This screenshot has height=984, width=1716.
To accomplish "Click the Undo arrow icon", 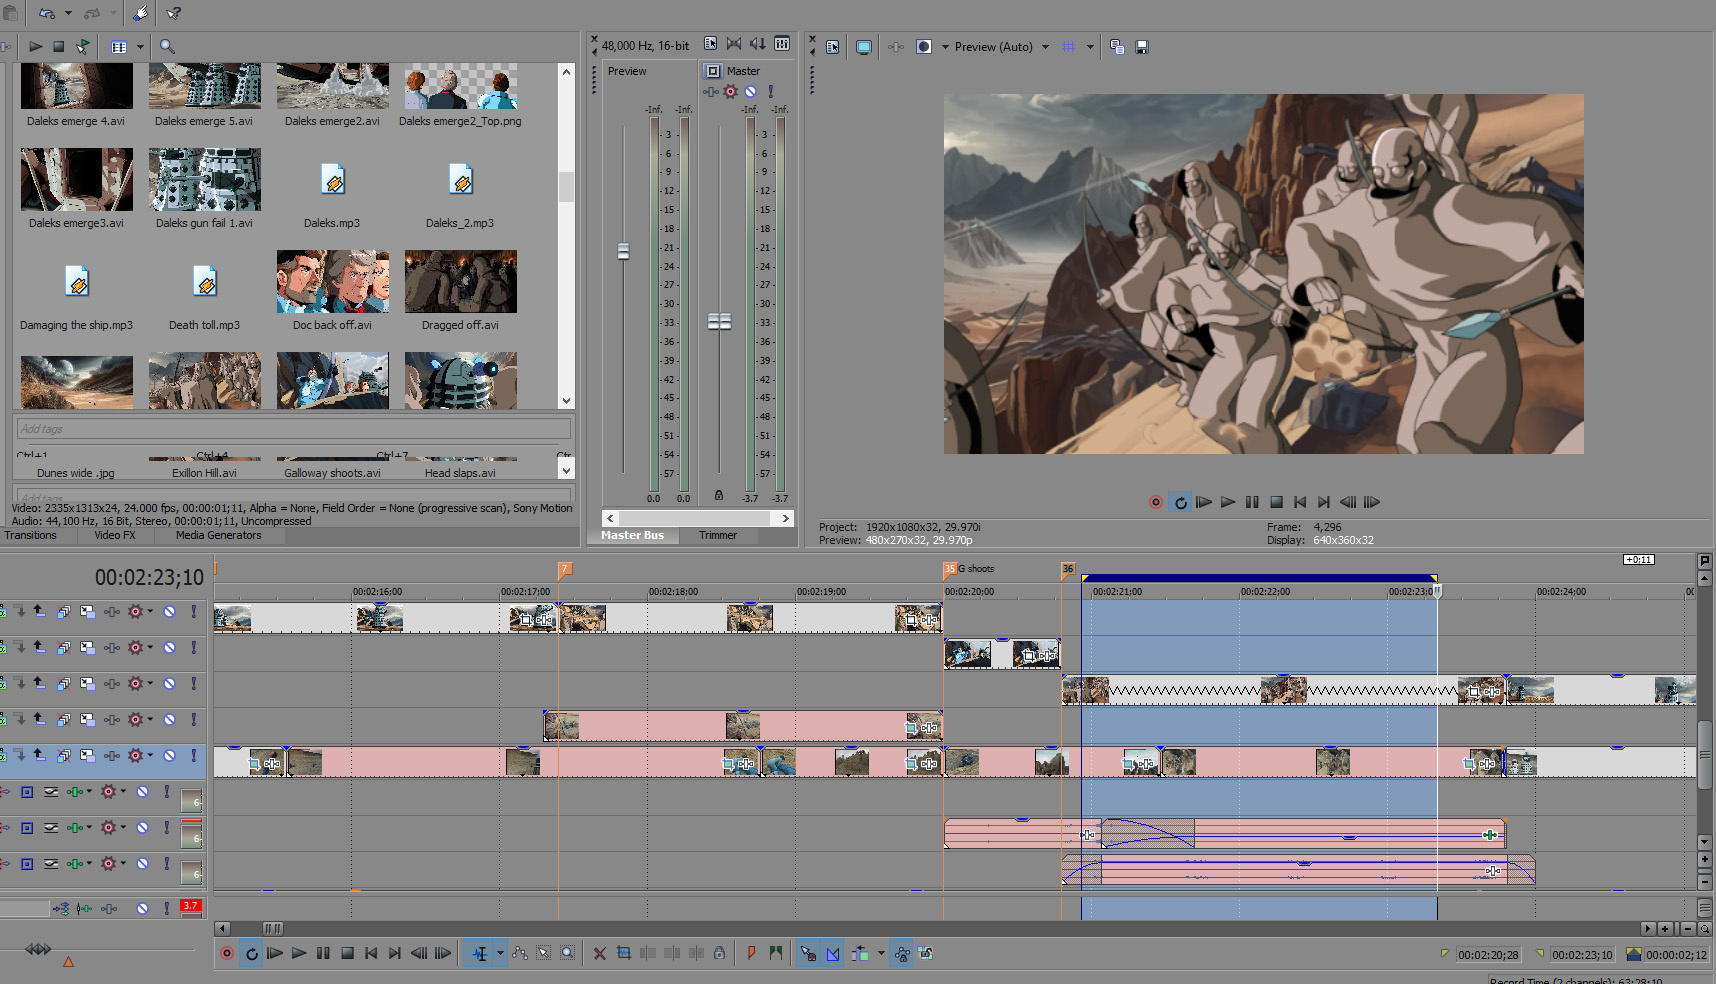I will [x=46, y=13].
